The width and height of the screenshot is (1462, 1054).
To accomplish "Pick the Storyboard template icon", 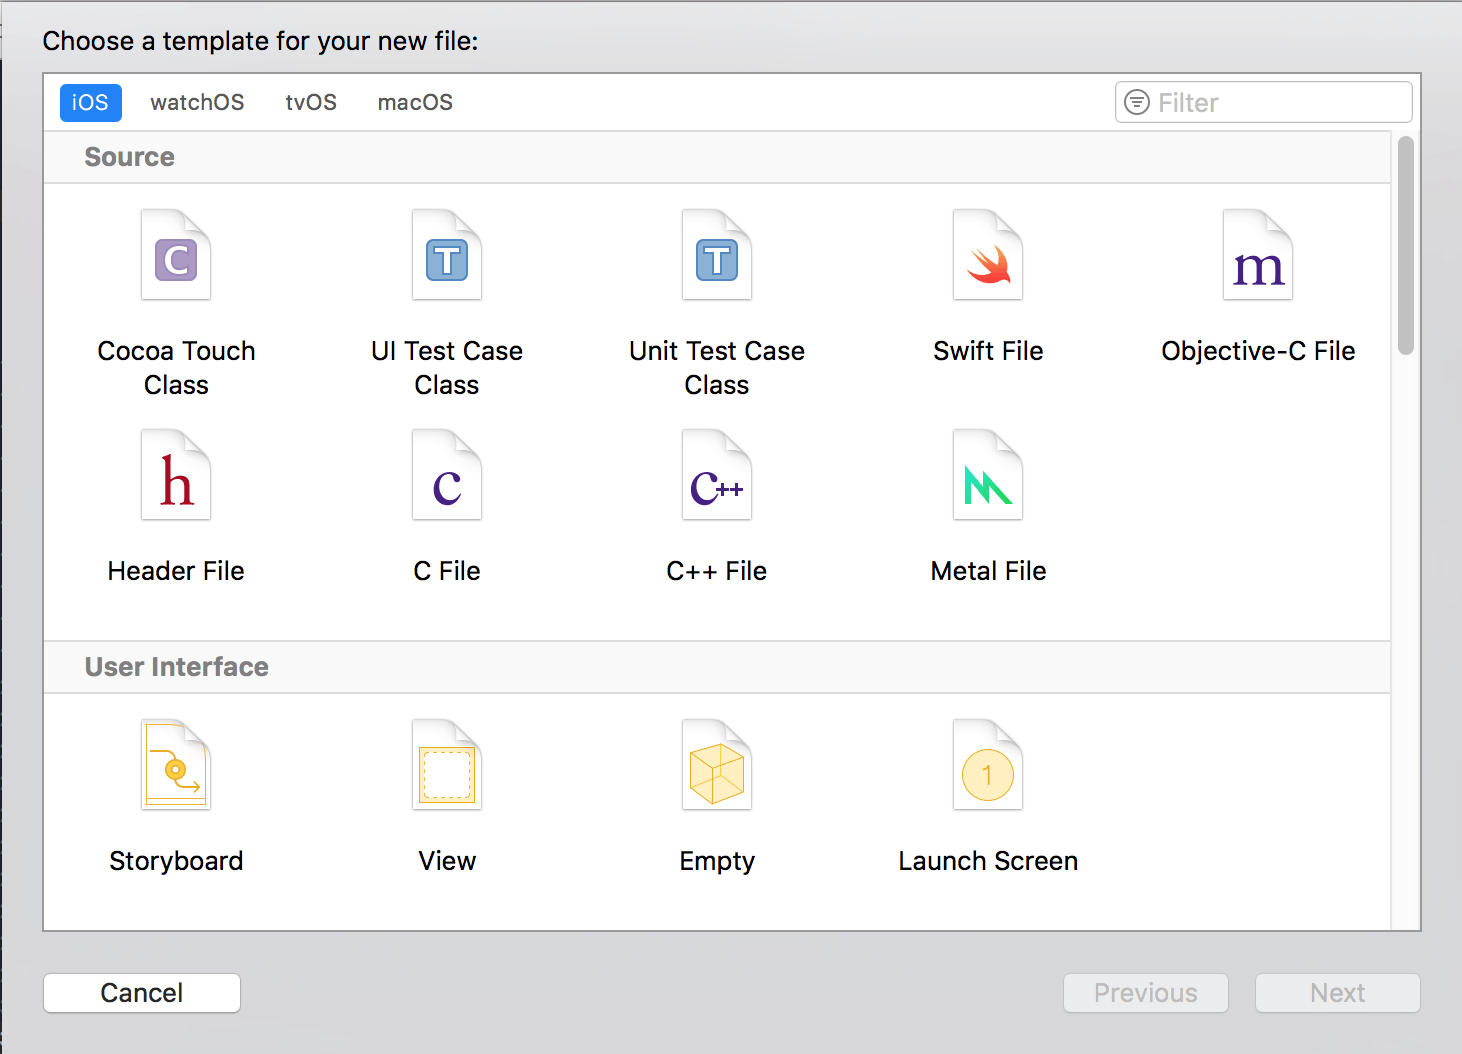I will tap(176, 766).
